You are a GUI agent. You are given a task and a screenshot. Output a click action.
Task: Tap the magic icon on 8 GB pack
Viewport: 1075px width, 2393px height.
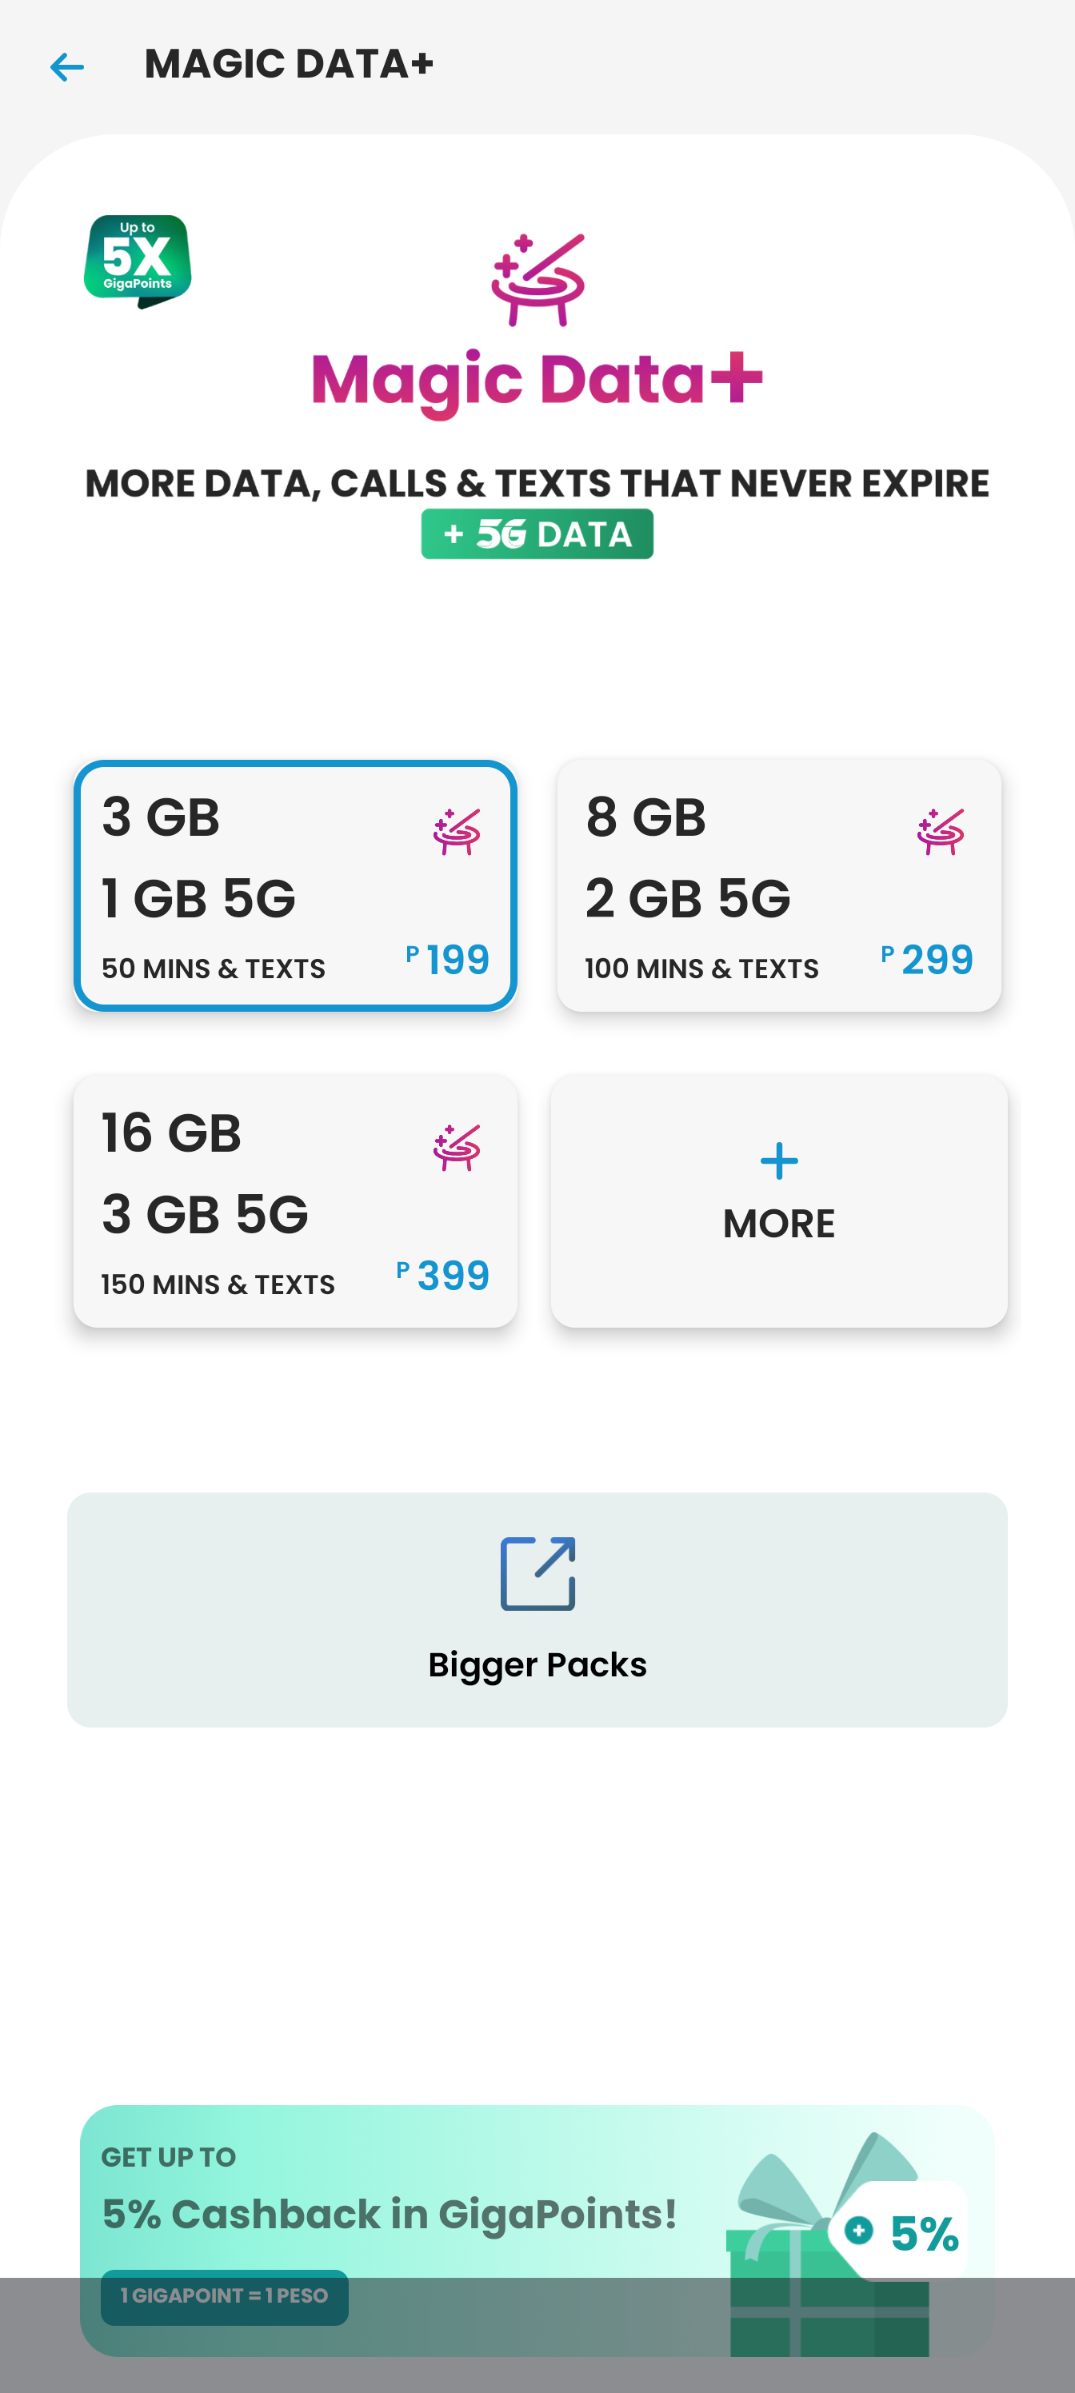[941, 832]
